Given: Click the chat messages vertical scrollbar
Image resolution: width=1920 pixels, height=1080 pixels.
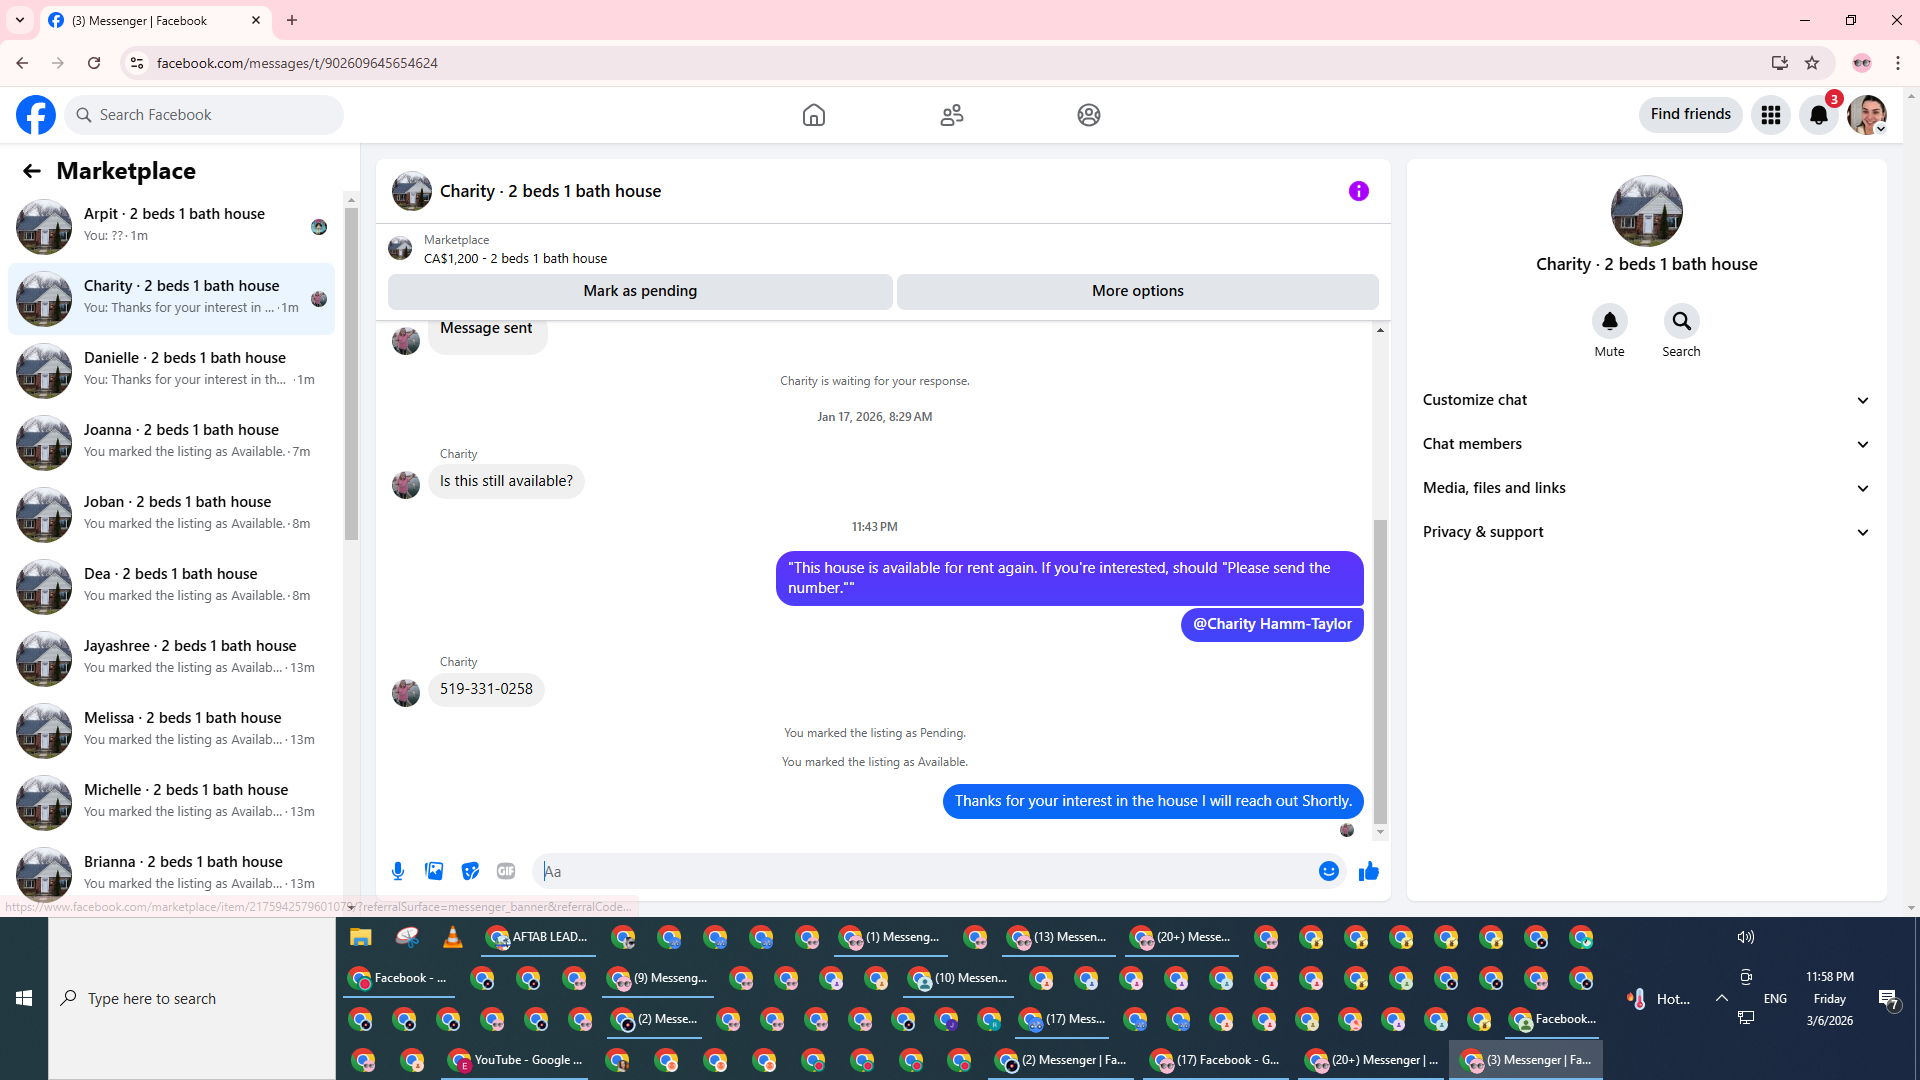Looking at the screenshot, I should click(1380, 670).
